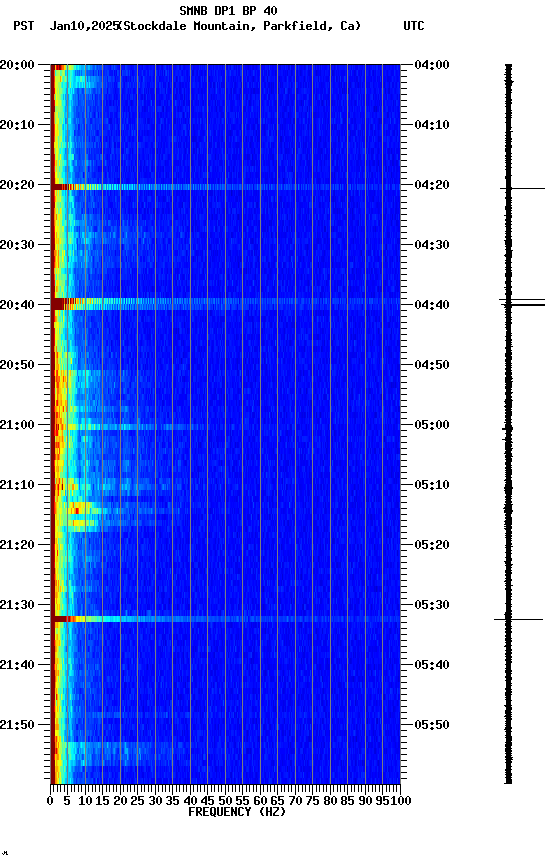Click the 20:00 PST time label

click(17, 65)
